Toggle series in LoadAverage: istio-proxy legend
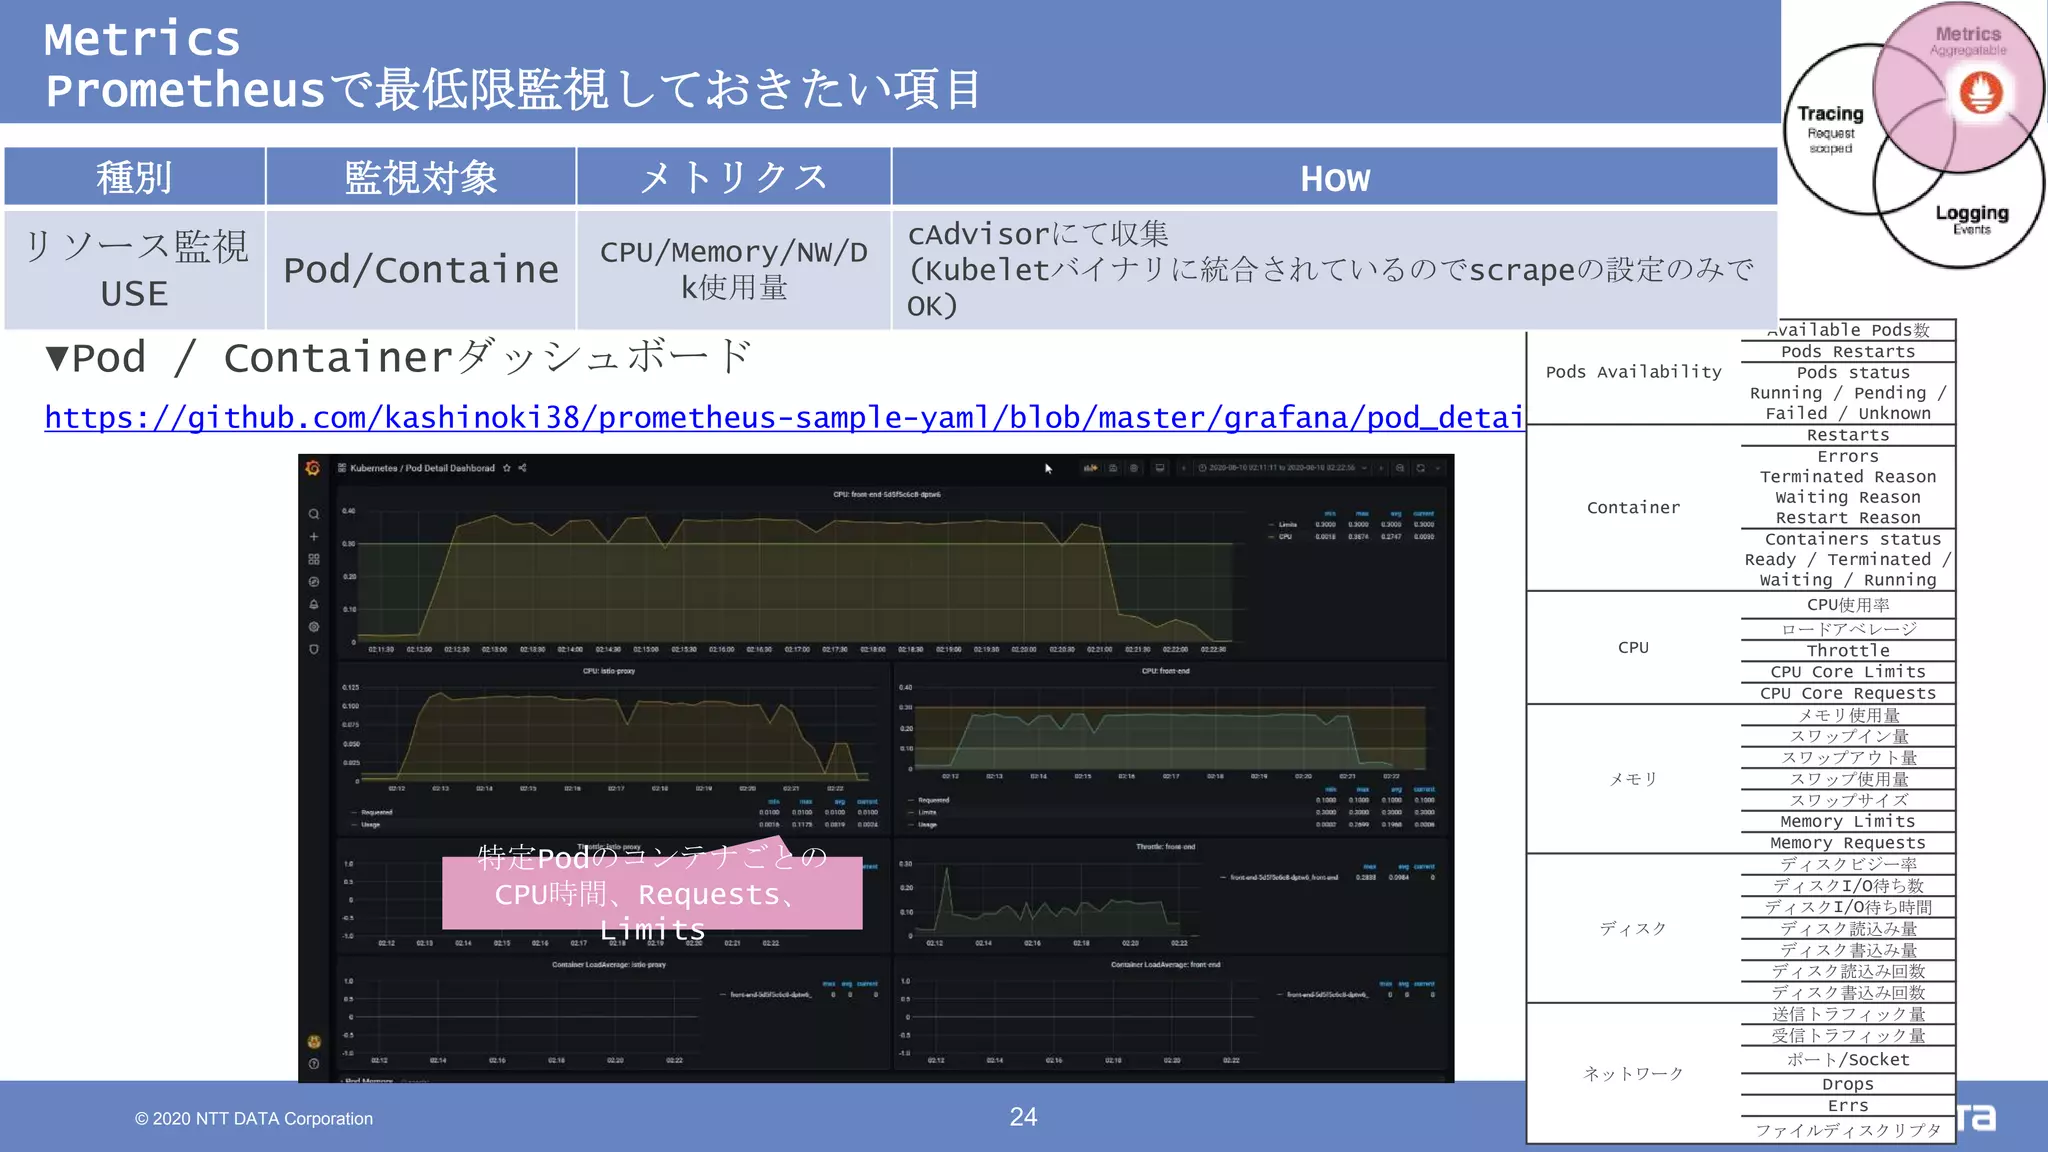 [x=770, y=995]
